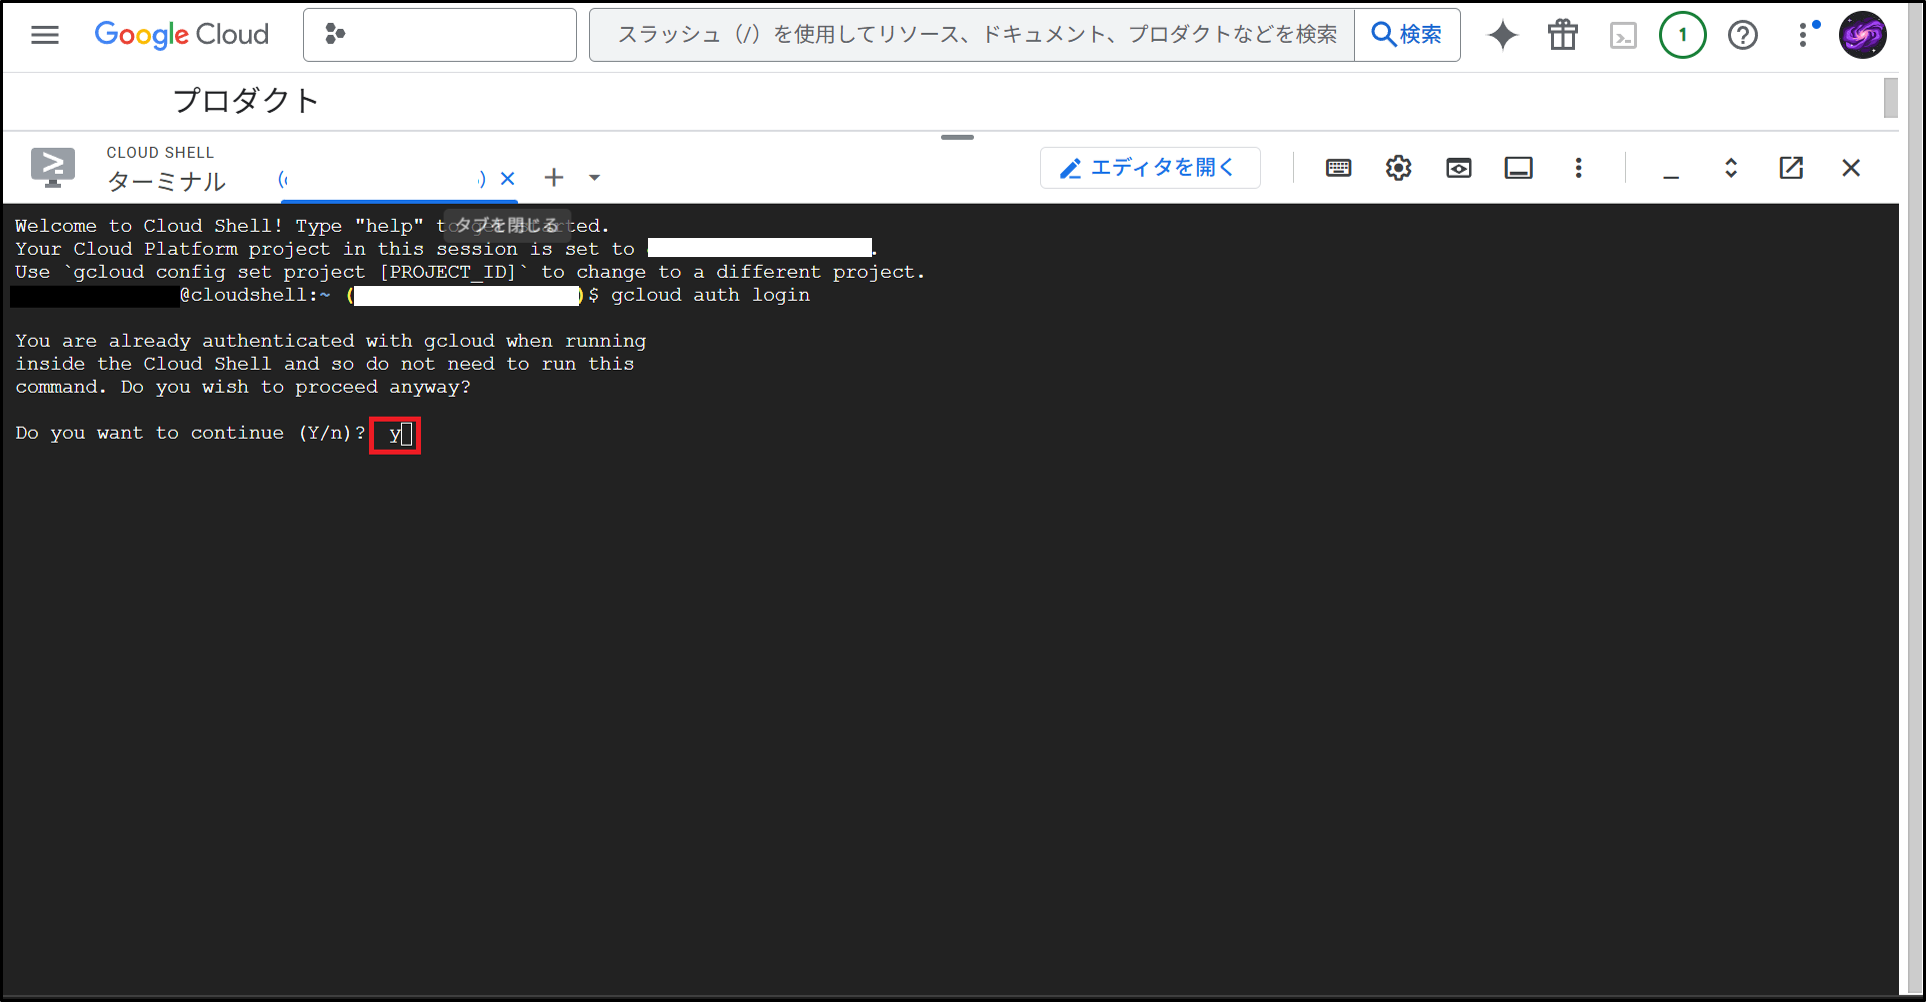Open the on-screen keyboard in Cloud Shell toolbar
The image size is (1926, 1002).
tap(1338, 167)
